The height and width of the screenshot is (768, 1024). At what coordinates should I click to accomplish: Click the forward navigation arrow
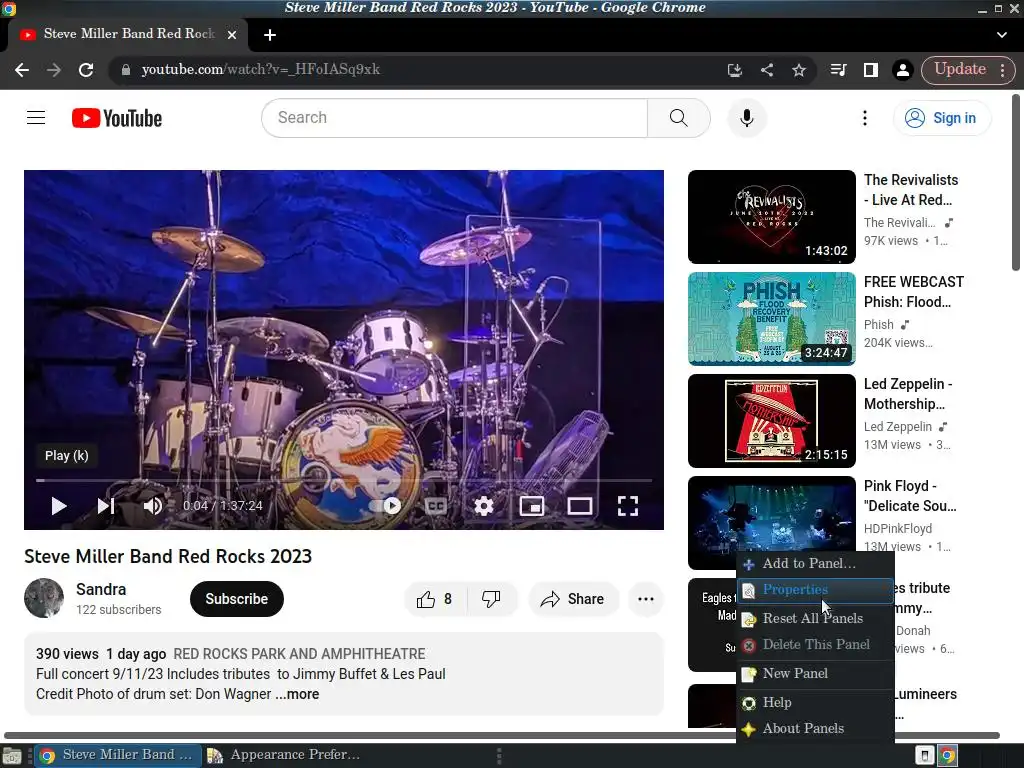(x=54, y=70)
